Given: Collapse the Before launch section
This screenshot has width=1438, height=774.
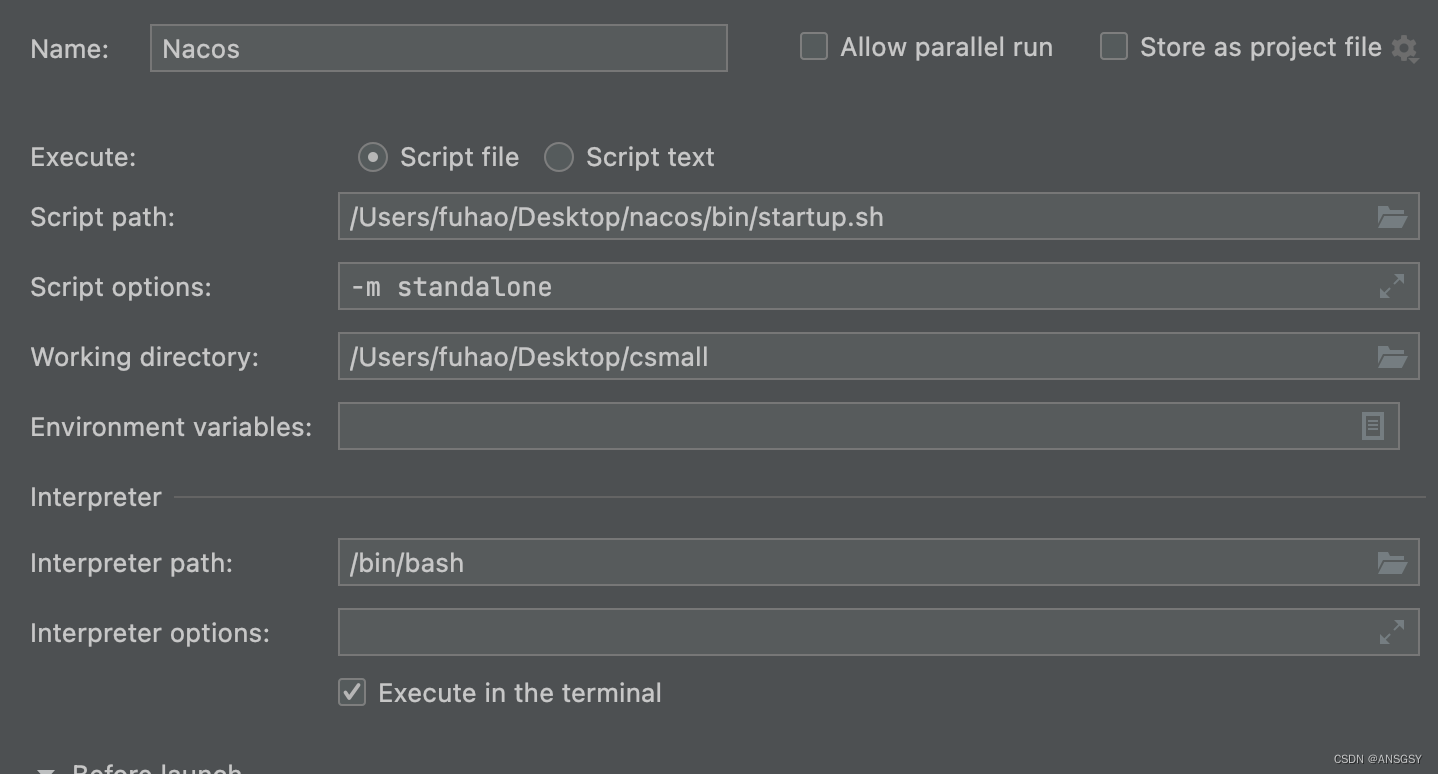Looking at the screenshot, I should (45, 770).
